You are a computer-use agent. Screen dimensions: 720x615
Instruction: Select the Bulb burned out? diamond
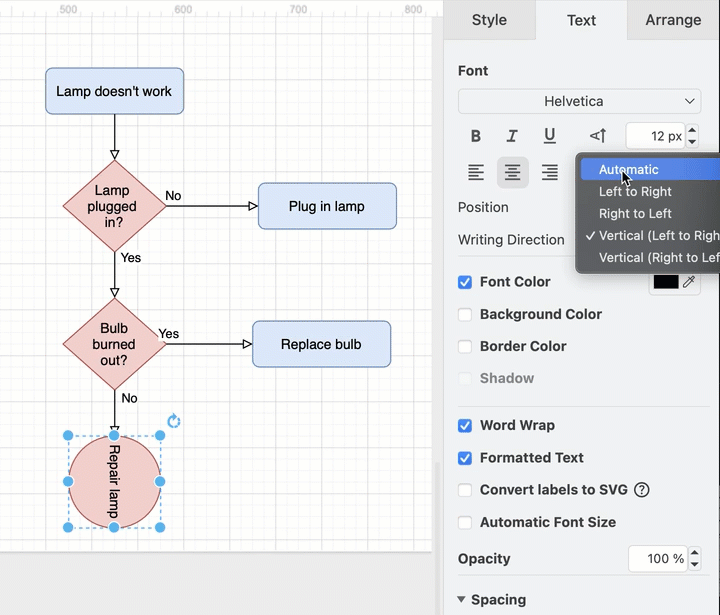coord(114,344)
